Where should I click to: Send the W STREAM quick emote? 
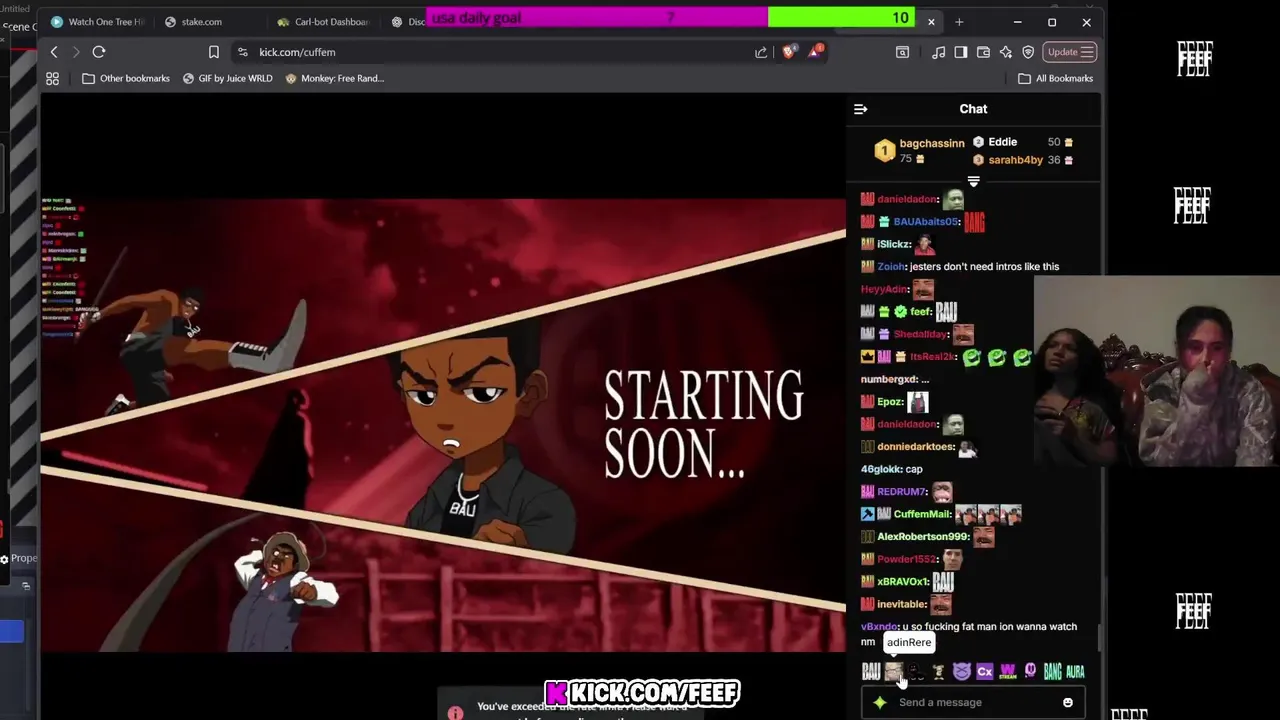[x=1007, y=672]
